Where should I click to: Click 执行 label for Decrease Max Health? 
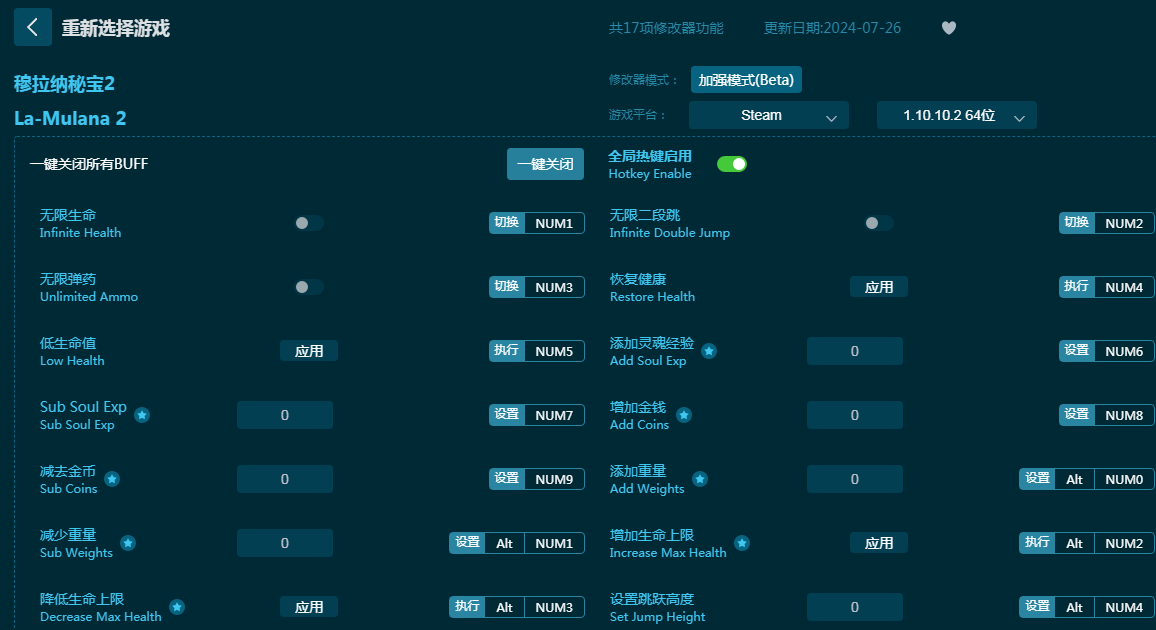pos(467,607)
